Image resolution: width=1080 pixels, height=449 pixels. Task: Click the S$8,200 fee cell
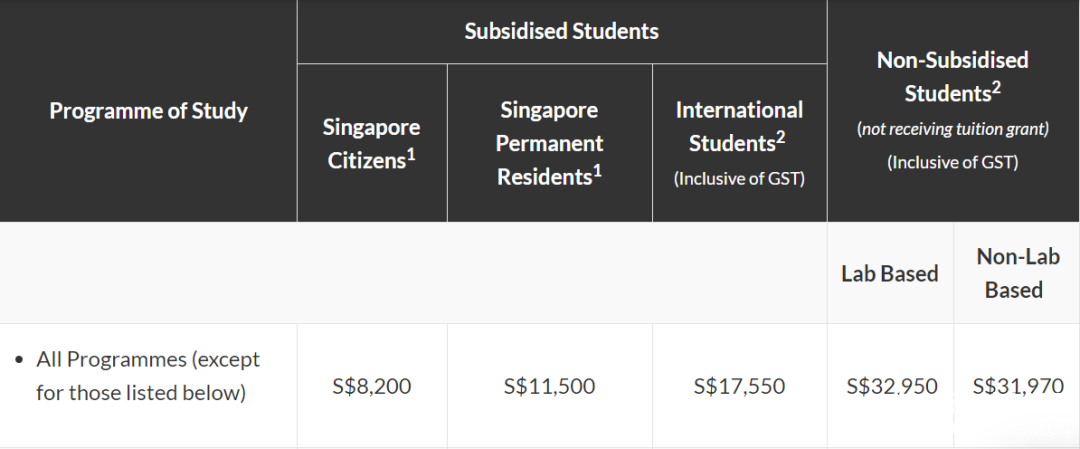(x=371, y=386)
